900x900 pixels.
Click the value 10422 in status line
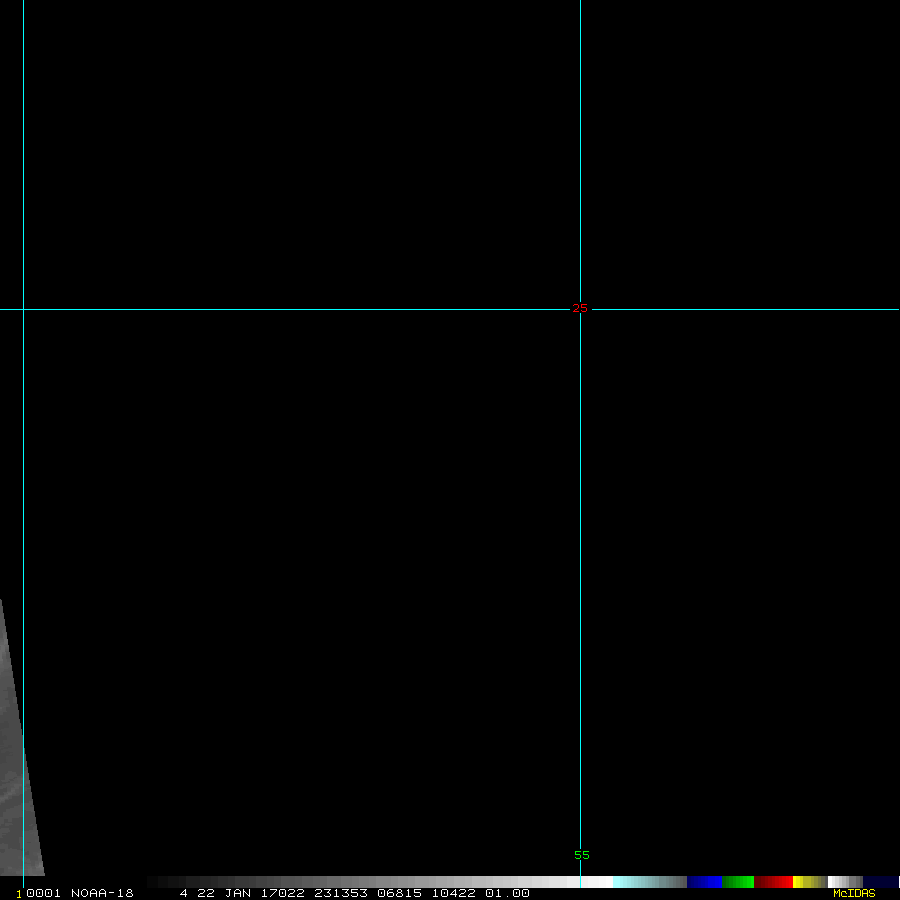click(453, 893)
